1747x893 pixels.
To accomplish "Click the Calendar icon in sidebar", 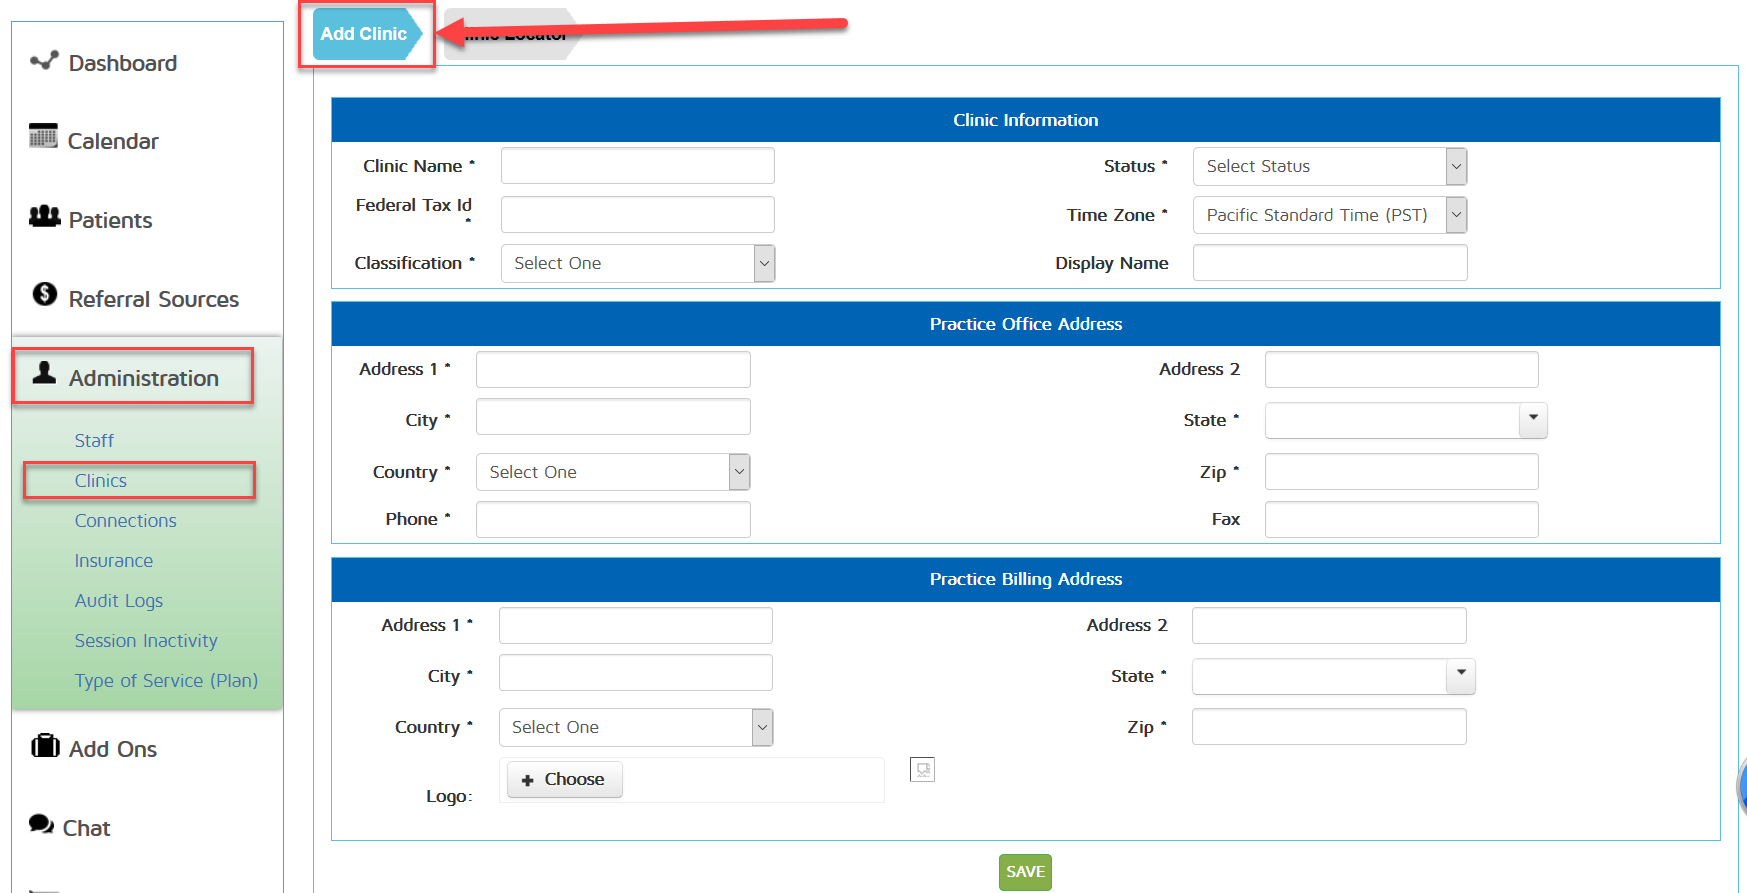I will [x=43, y=136].
